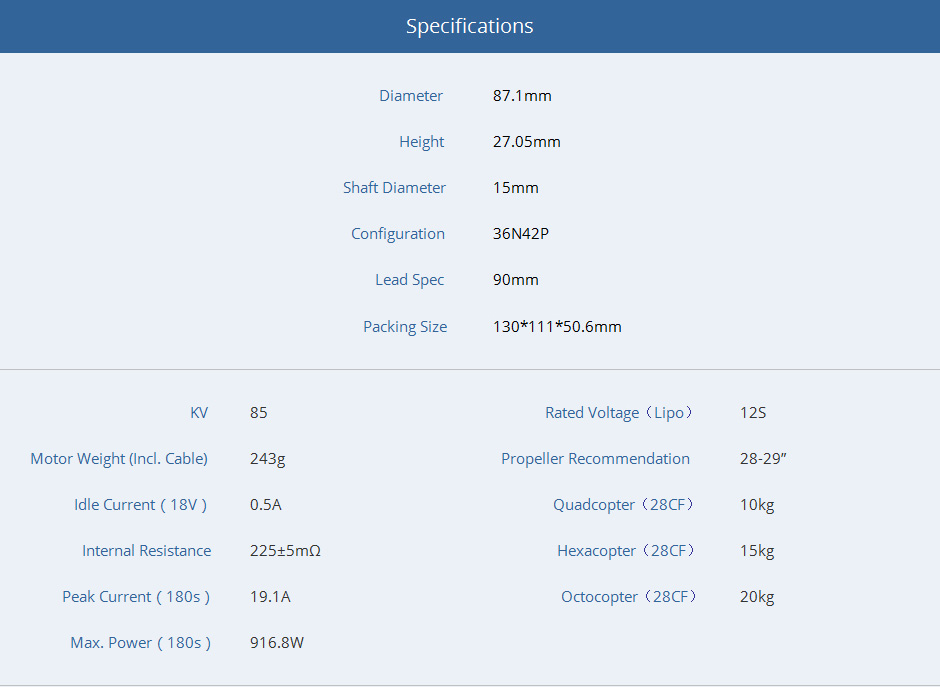The height and width of the screenshot is (687, 940).
Task: Click the Specifications header title
Action: (x=469, y=26)
